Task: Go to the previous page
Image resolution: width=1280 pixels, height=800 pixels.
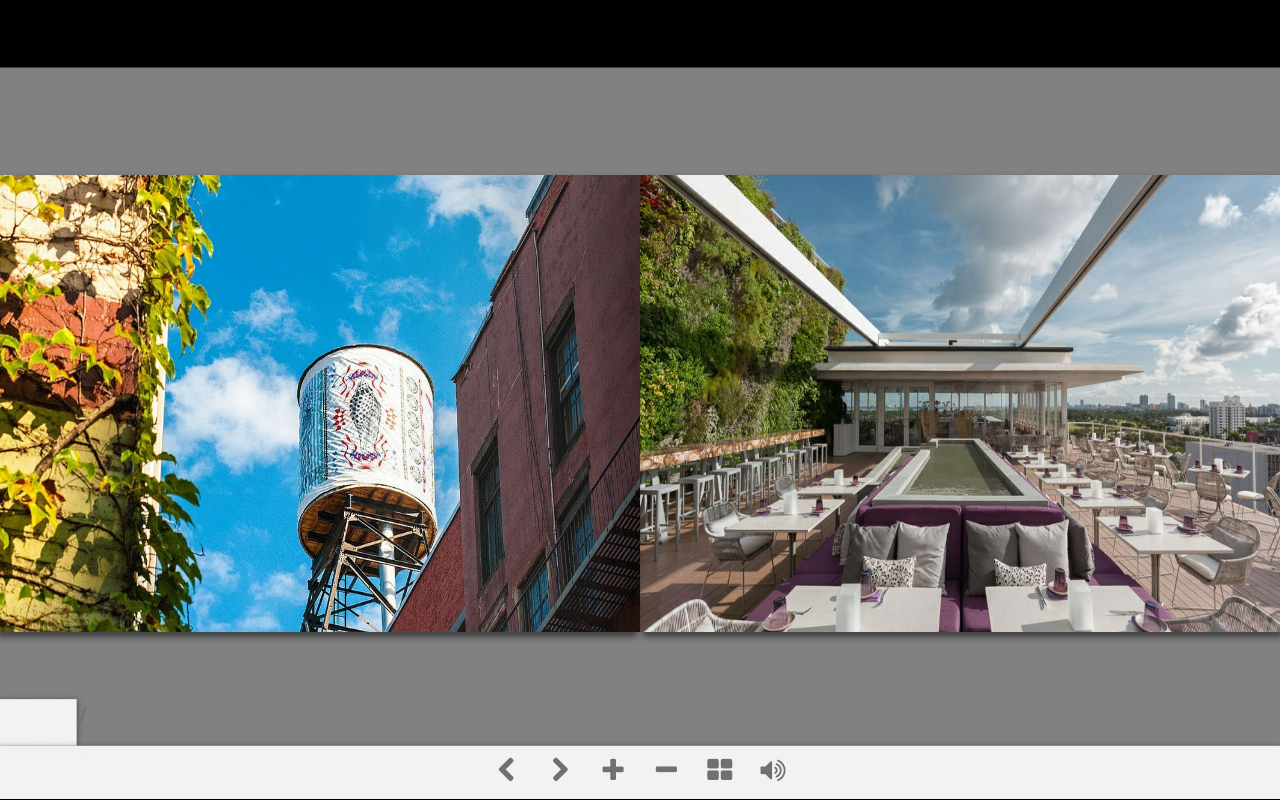Action: [x=507, y=769]
